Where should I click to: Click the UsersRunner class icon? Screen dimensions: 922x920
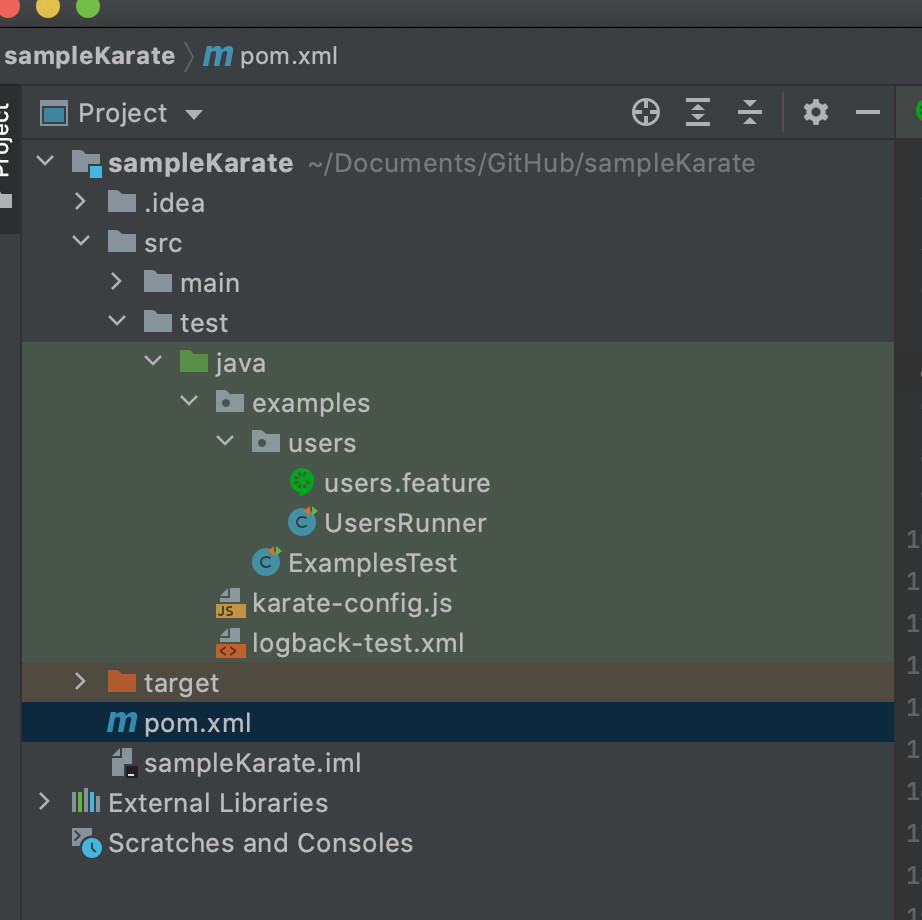tap(302, 521)
